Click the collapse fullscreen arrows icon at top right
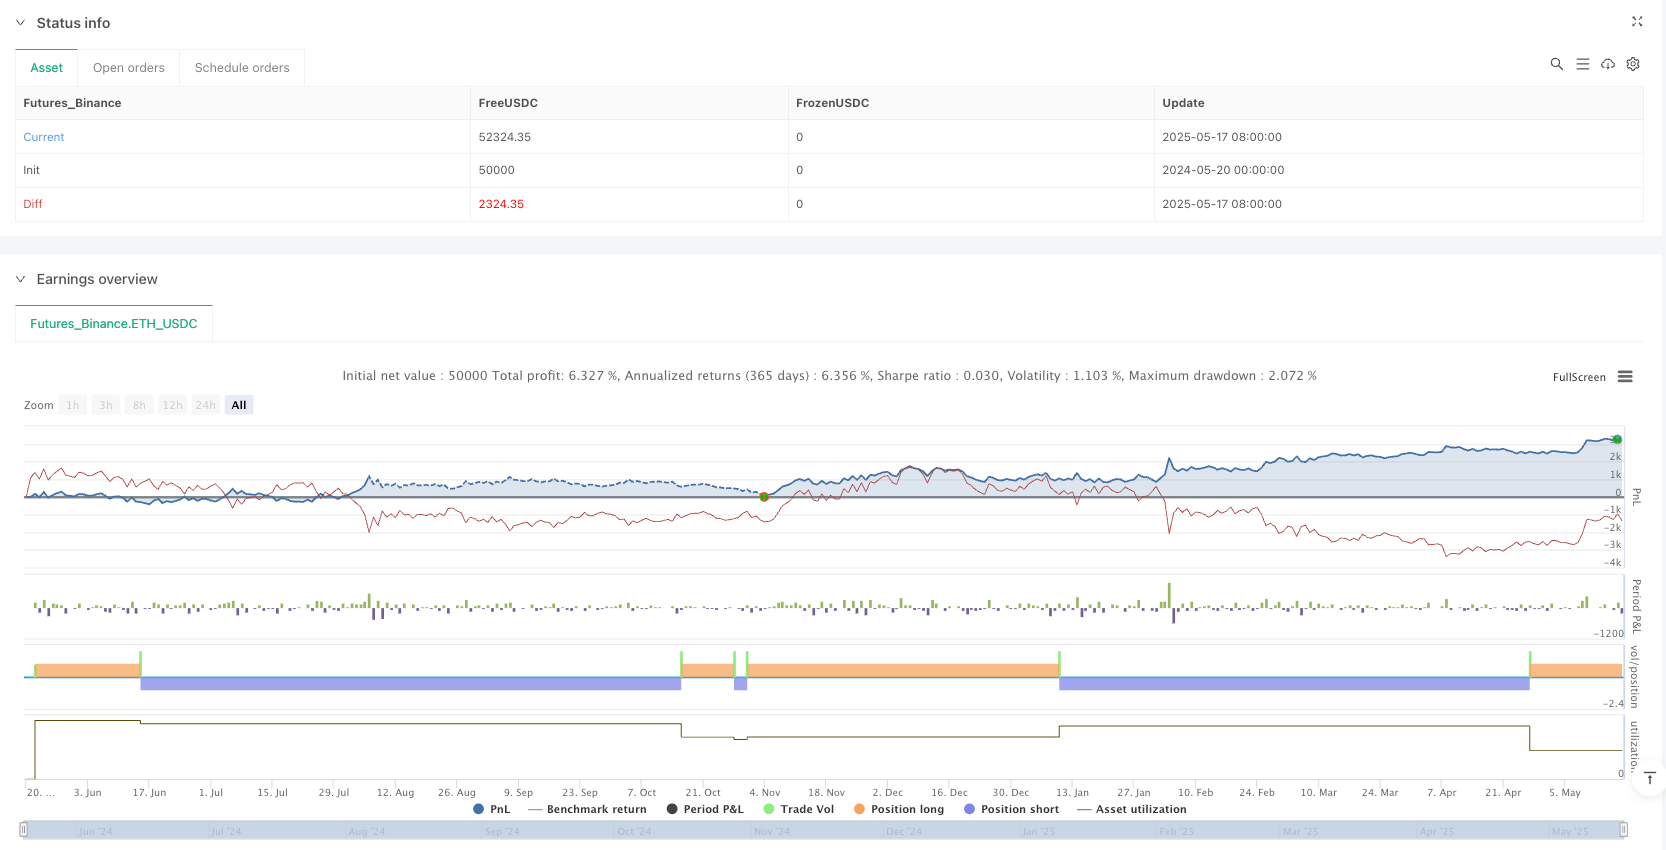 (1637, 22)
